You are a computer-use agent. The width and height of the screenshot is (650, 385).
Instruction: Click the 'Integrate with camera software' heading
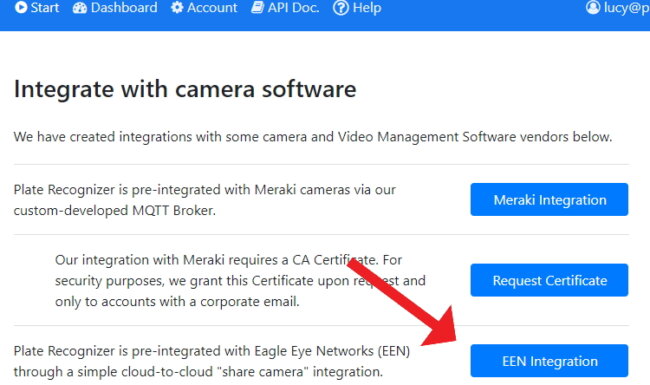[x=185, y=89]
